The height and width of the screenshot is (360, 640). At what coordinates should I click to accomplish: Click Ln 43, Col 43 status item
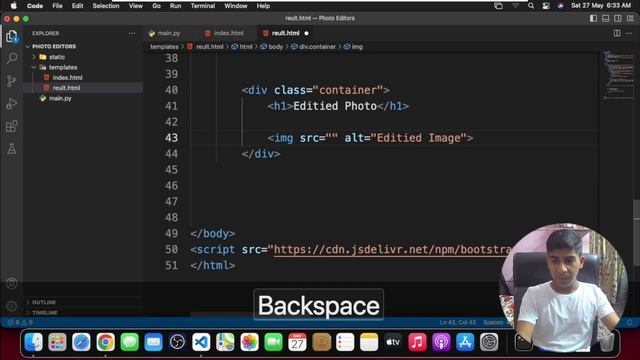(x=458, y=322)
